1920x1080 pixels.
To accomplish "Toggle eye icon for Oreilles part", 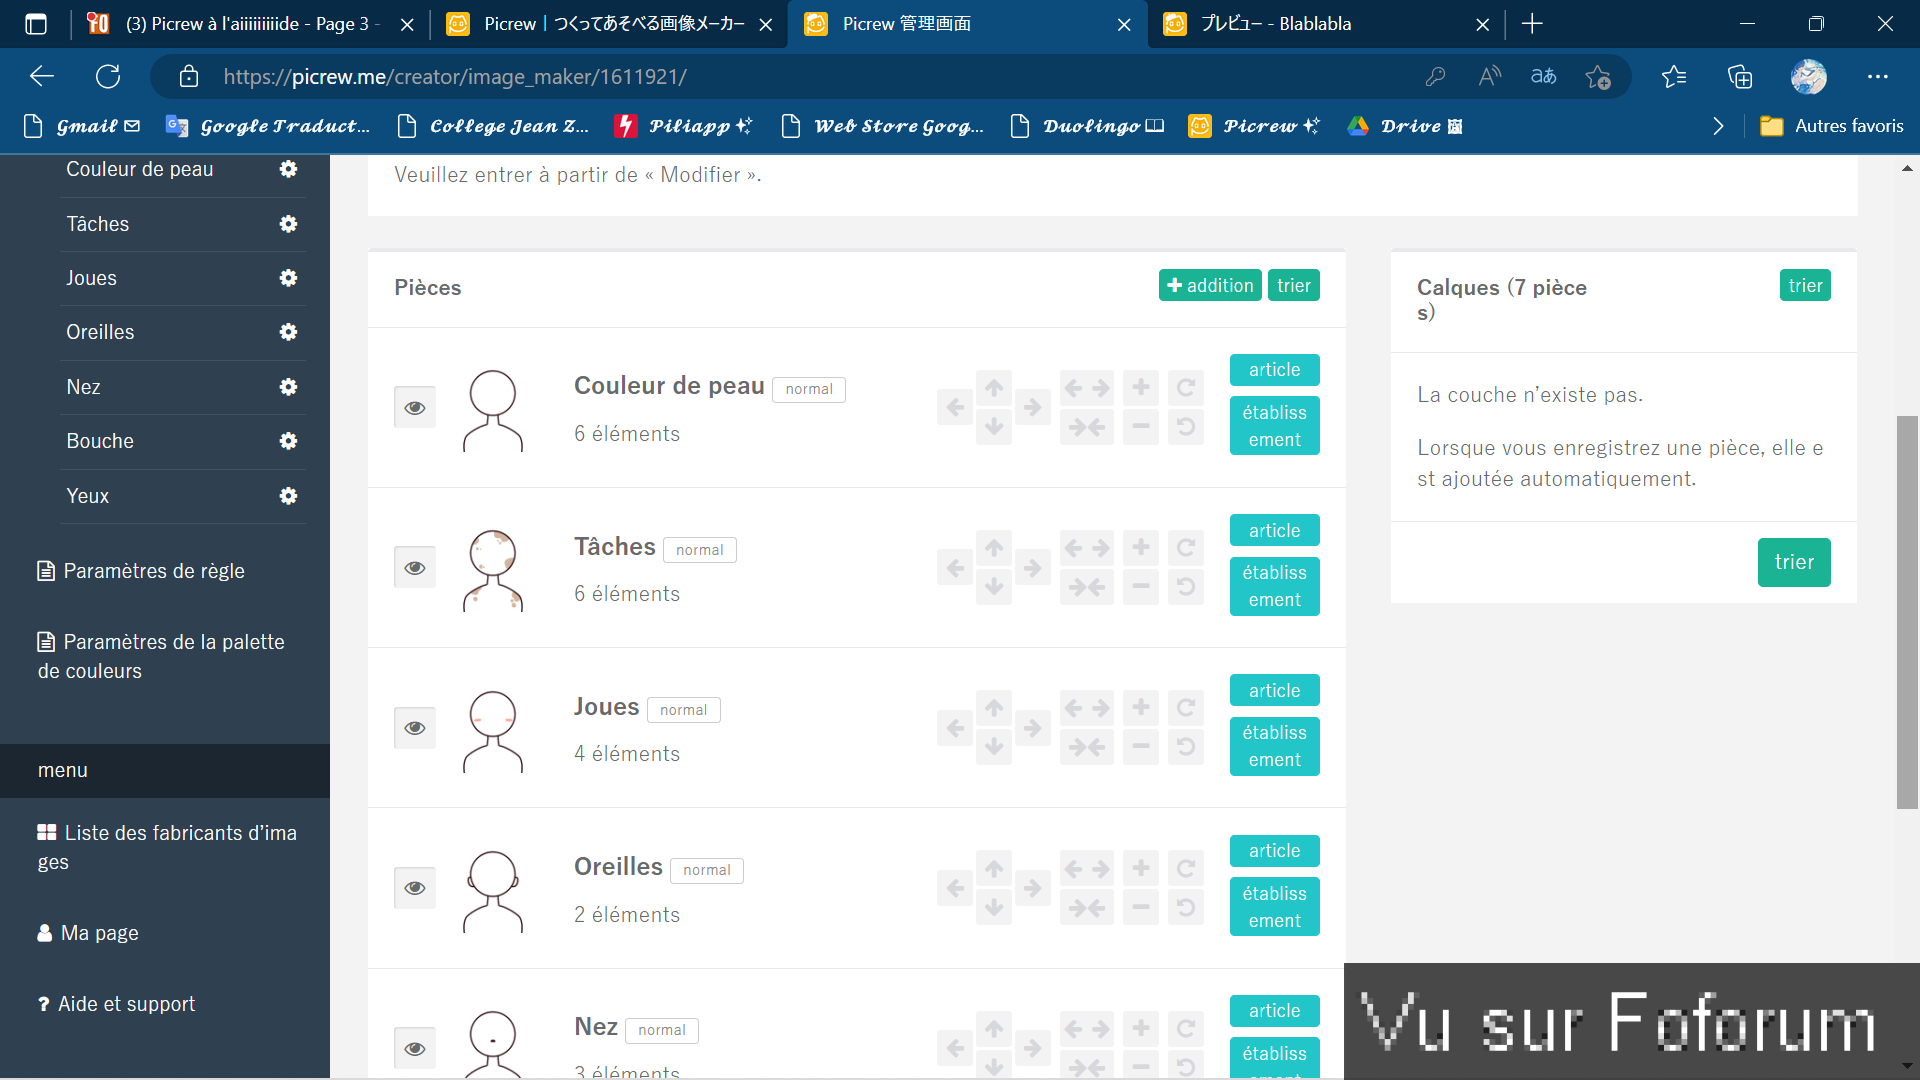I will (415, 888).
